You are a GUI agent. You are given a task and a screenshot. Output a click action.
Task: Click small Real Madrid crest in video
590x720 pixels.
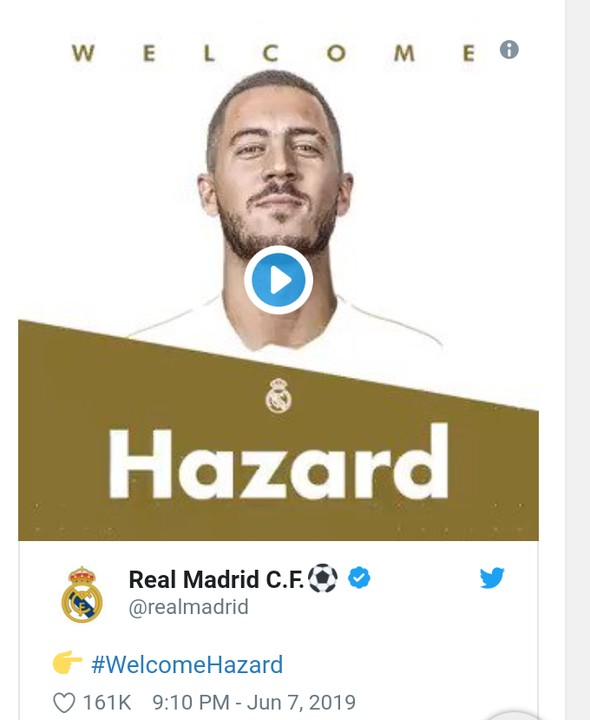pos(278,395)
